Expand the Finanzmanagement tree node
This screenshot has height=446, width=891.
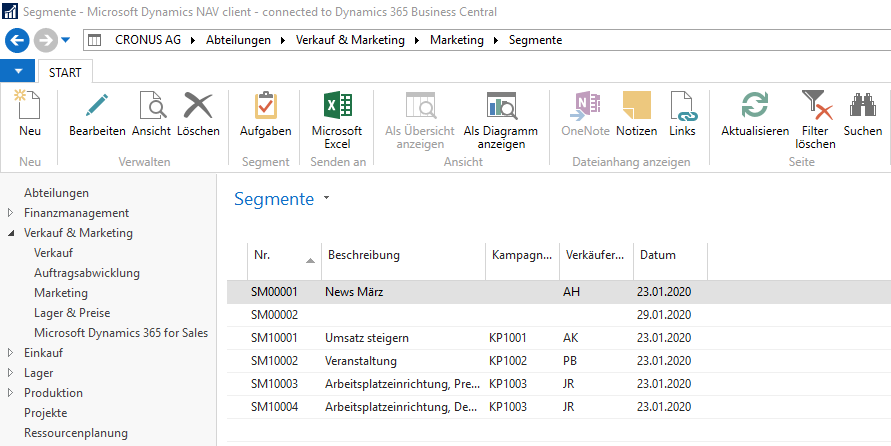click(10, 213)
